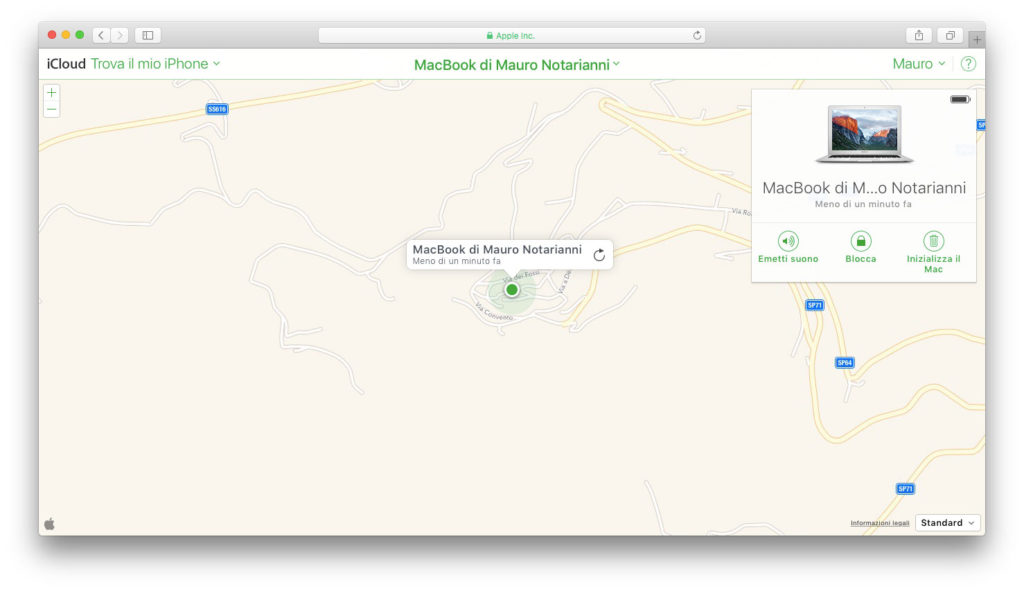Select the Blocca lock icon
This screenshot has width=1024, height=591.
860,241
